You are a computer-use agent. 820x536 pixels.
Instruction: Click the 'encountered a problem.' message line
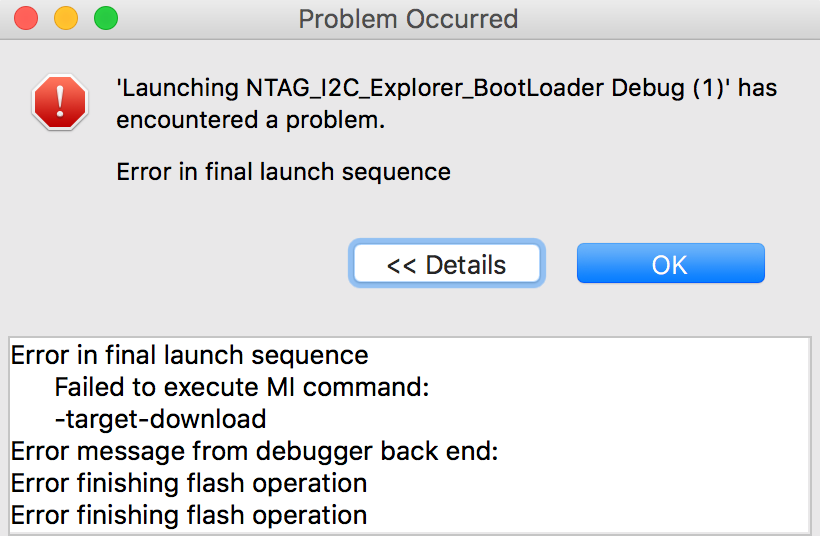click(x=250, y=121)
